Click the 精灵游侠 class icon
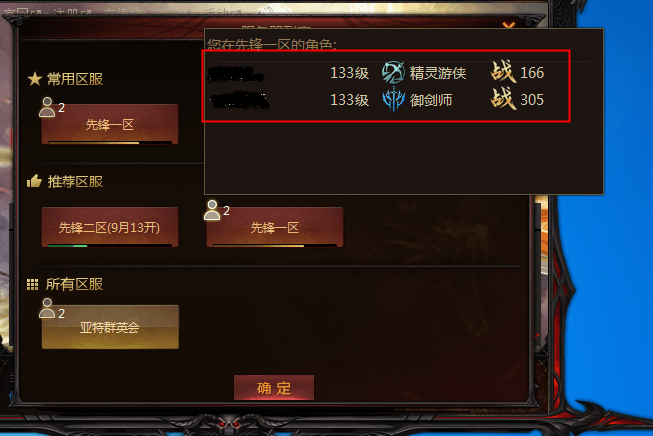653x436 pixels. (393, 72)
